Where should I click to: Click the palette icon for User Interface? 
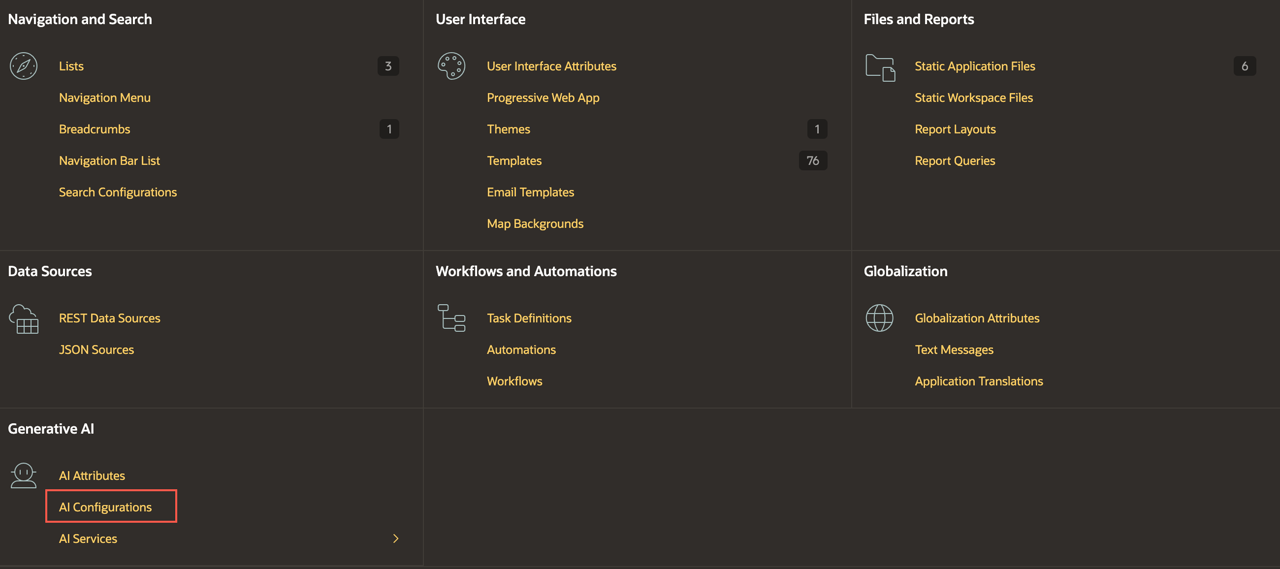point(451,66)
